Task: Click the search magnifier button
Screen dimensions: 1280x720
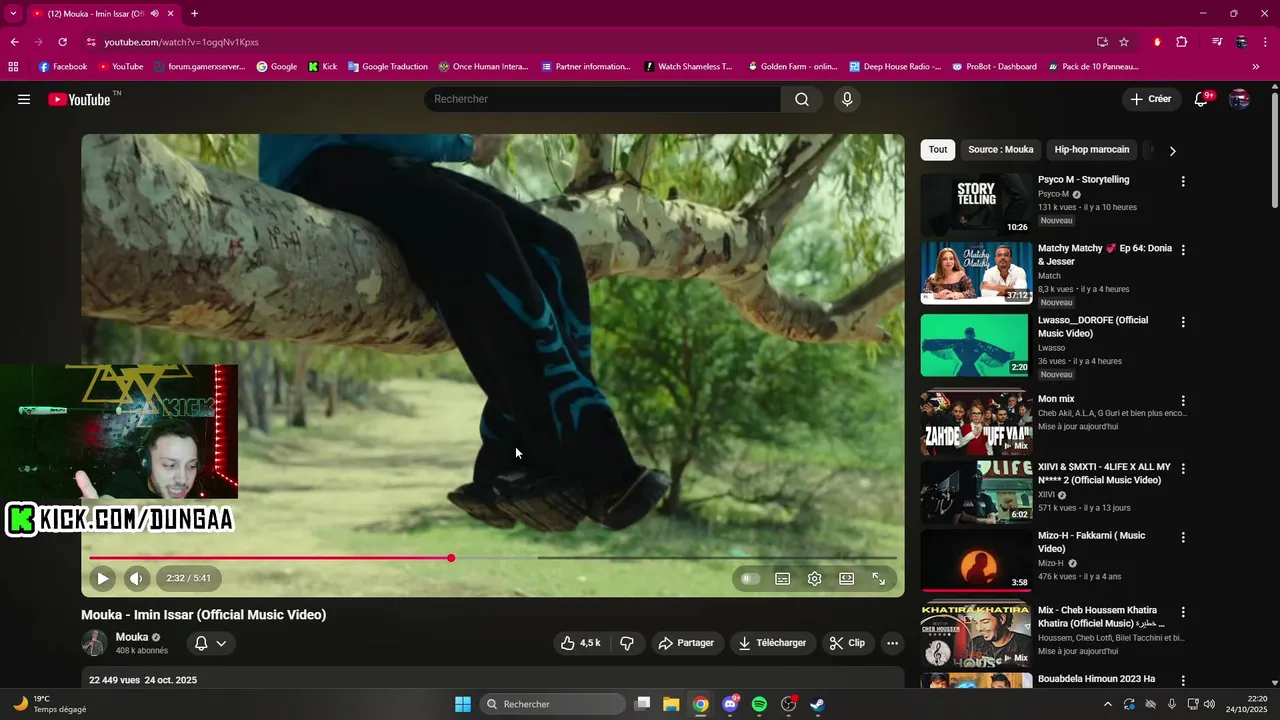Action: point(802,99)
